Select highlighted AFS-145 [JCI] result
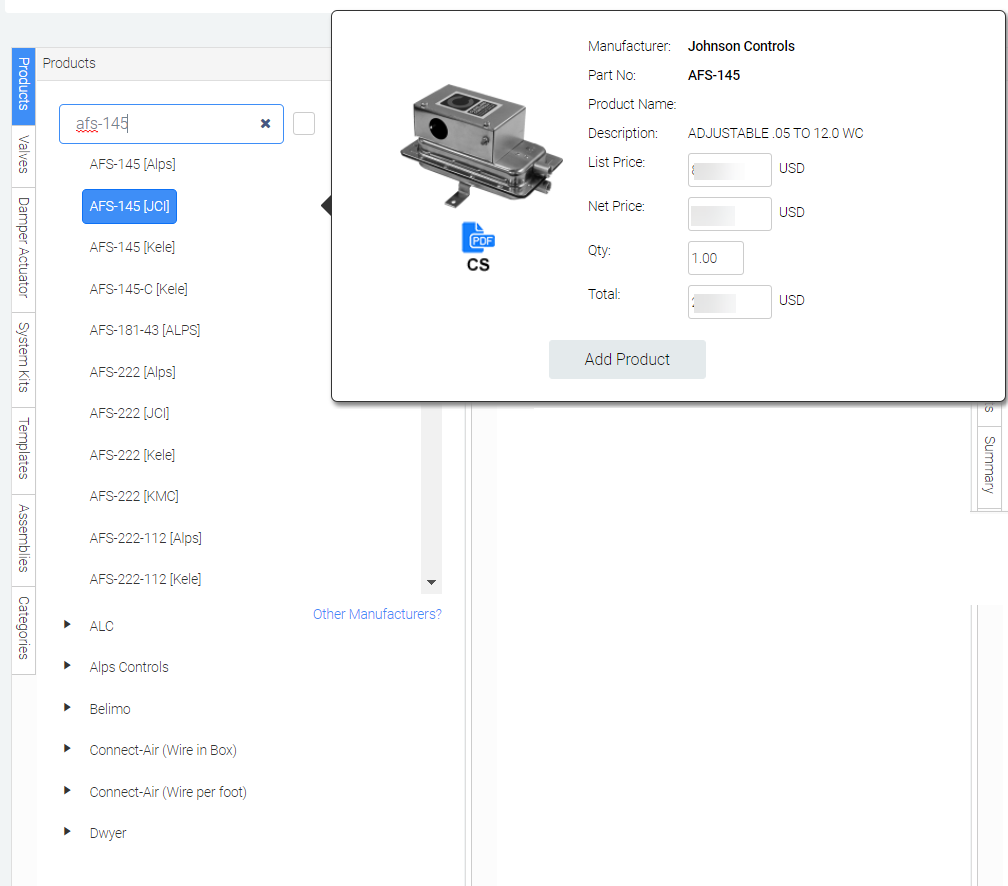1008x886 pixels. pyautogui.click(x=129, y=206)
